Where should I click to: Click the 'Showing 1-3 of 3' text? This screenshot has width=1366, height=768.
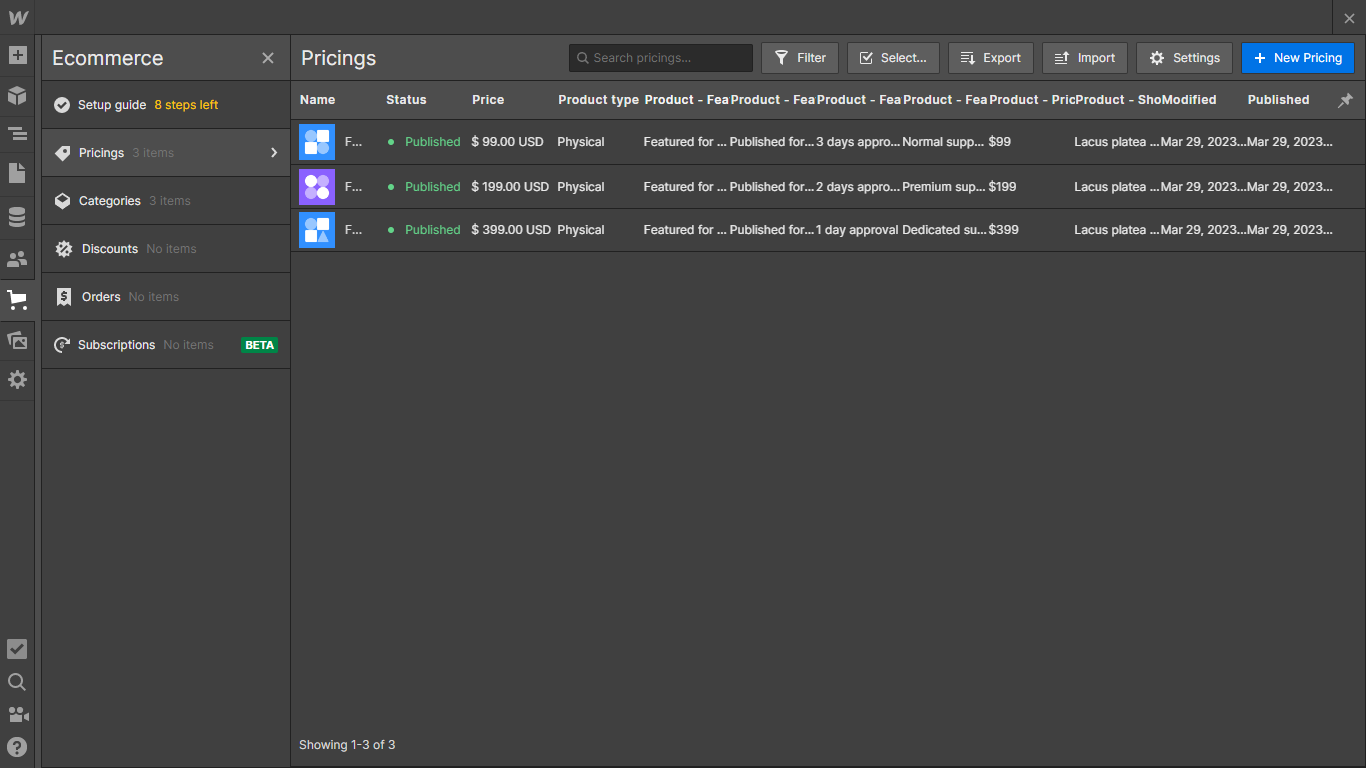[x=347, y=745]
